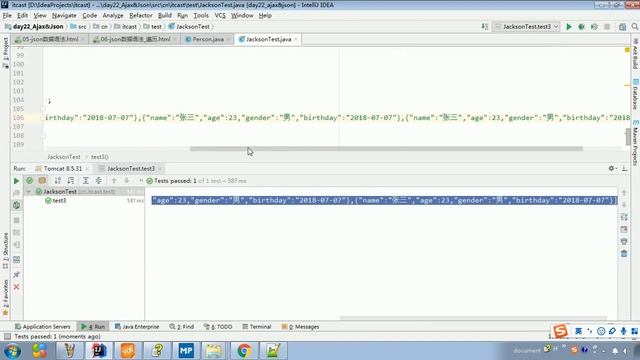Open Application Servers tool window
The height and width of the screenshot is (360, 640).
coord(42,327)
